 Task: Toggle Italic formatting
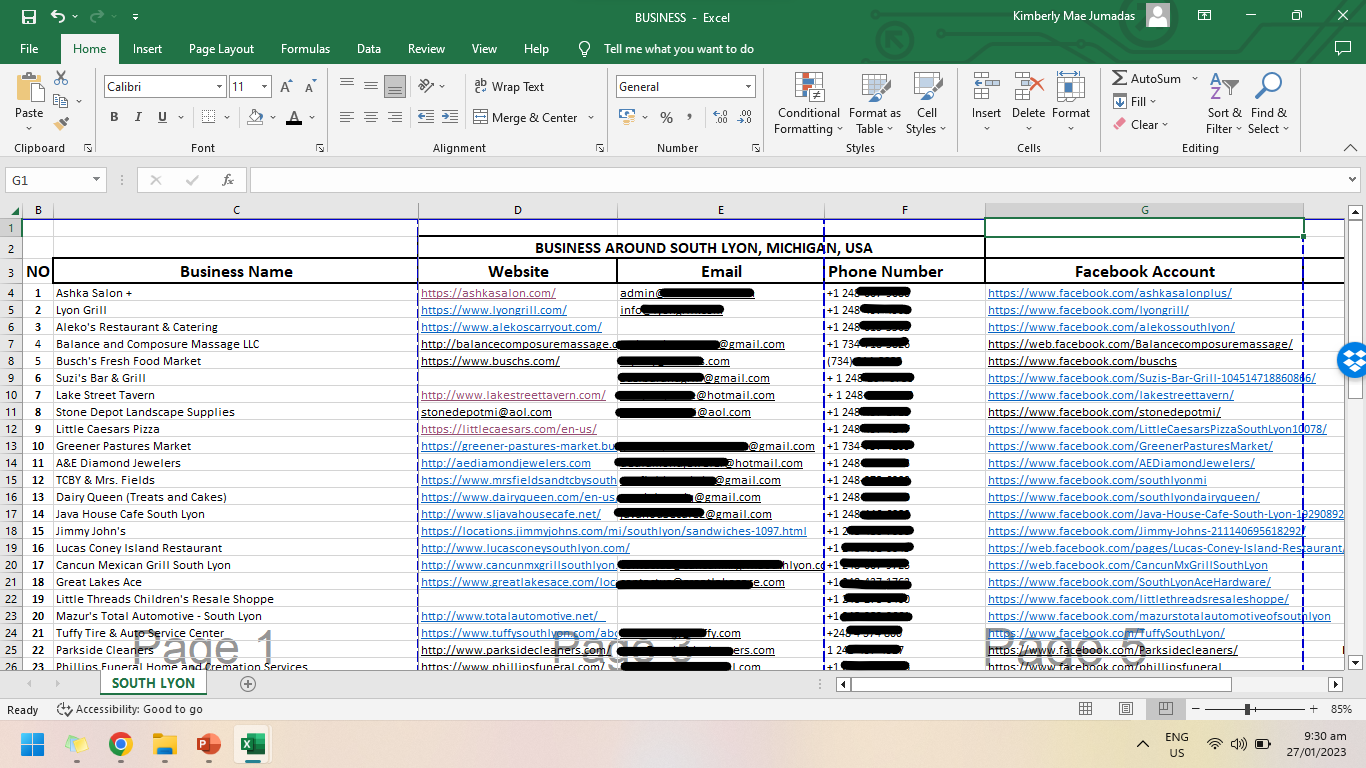[x=138, y=117]
